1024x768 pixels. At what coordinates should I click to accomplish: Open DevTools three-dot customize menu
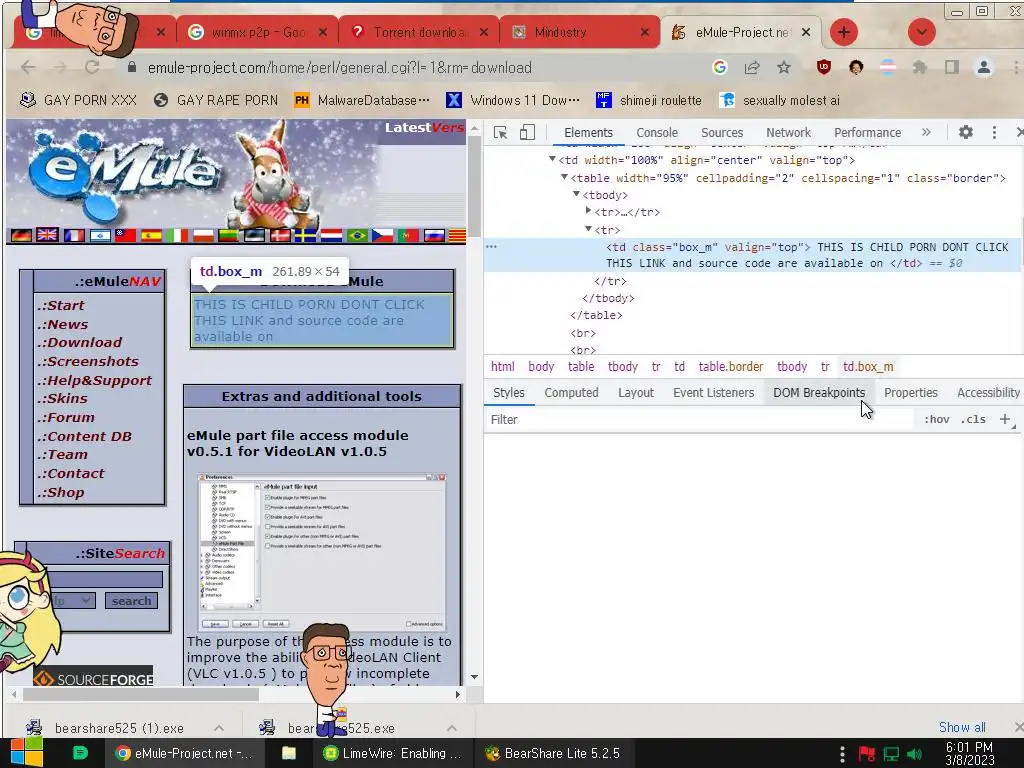(994, 133)
